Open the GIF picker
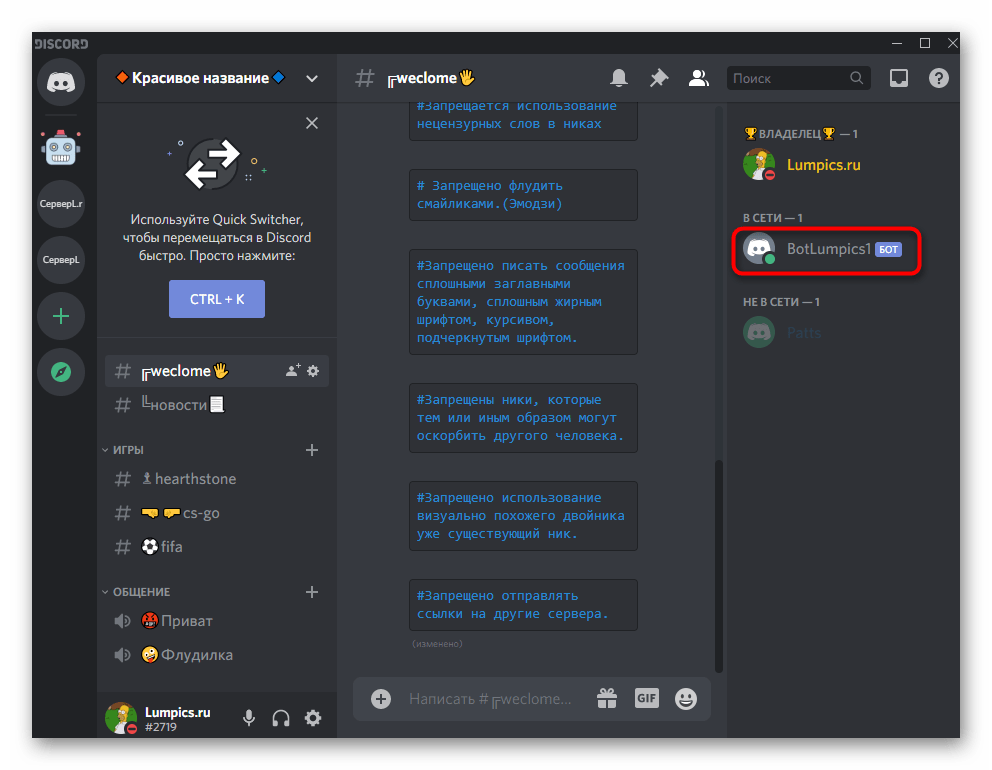 [x=646, y=698]
